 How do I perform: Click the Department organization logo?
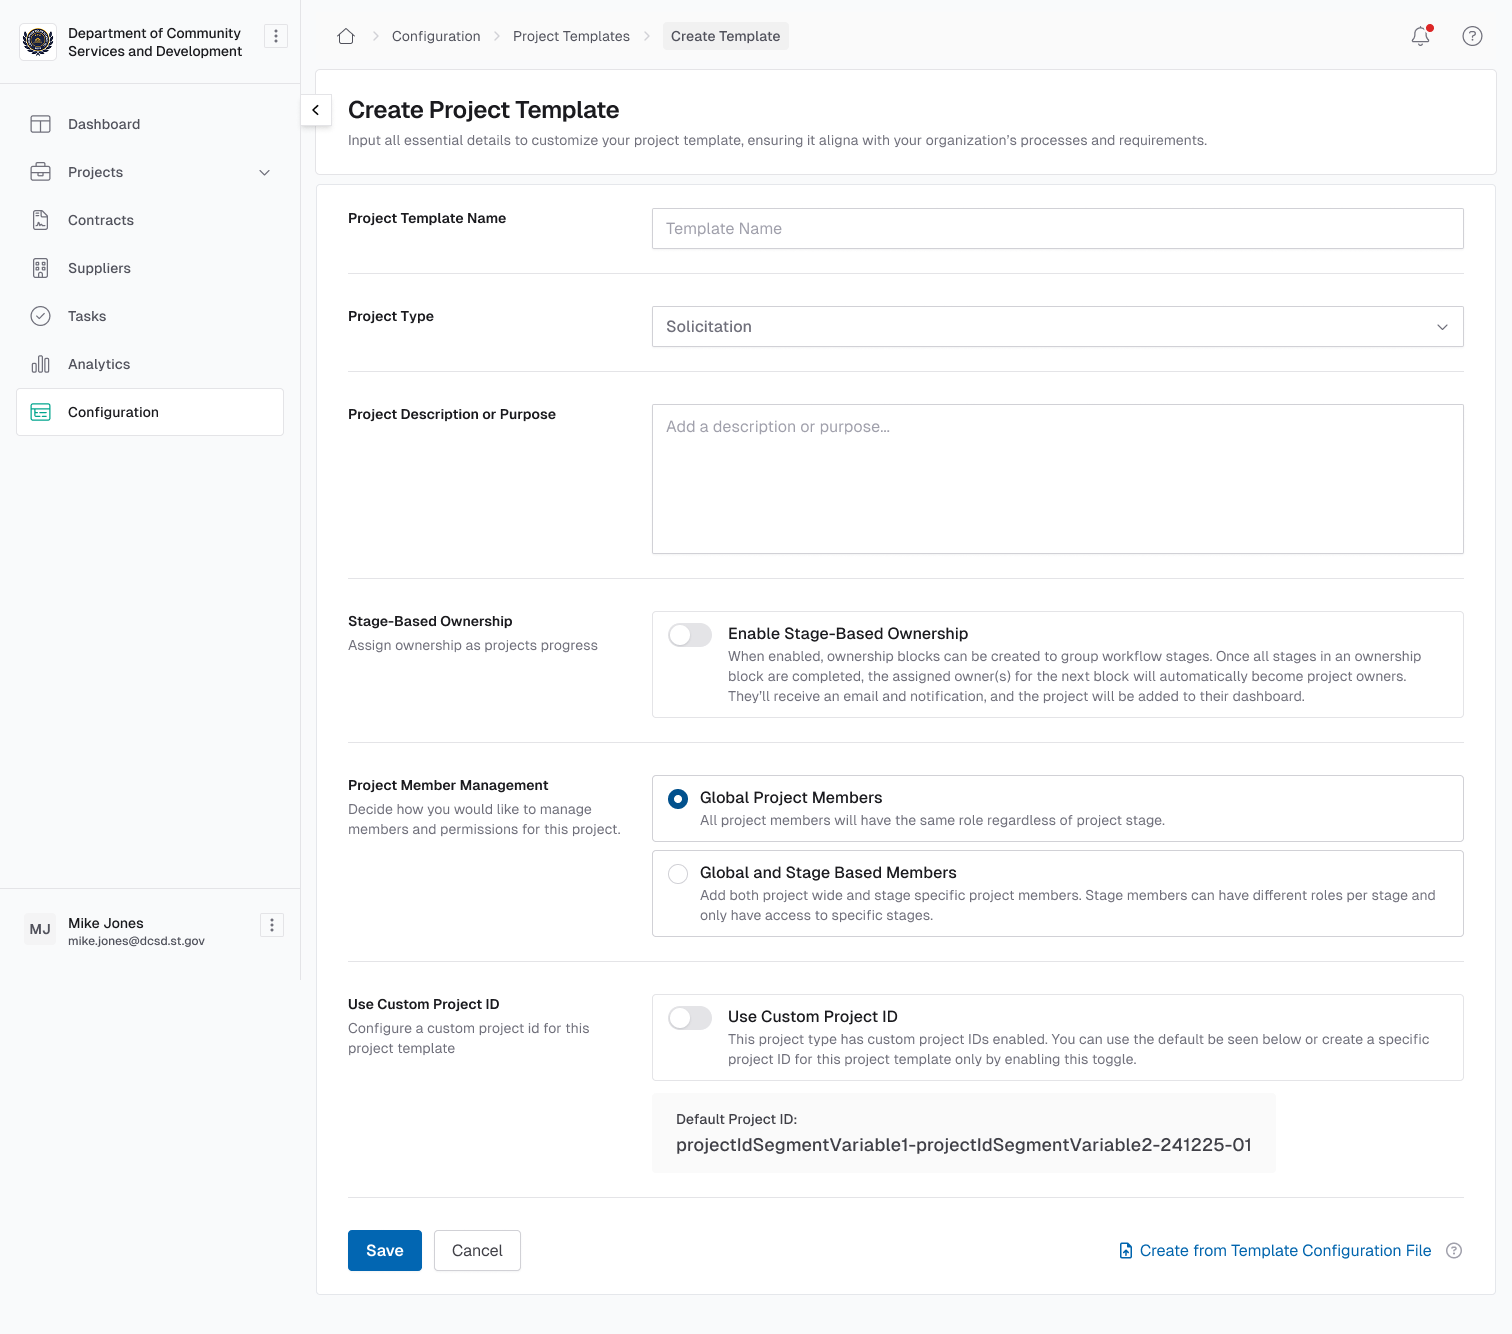[x=38, y=42]
